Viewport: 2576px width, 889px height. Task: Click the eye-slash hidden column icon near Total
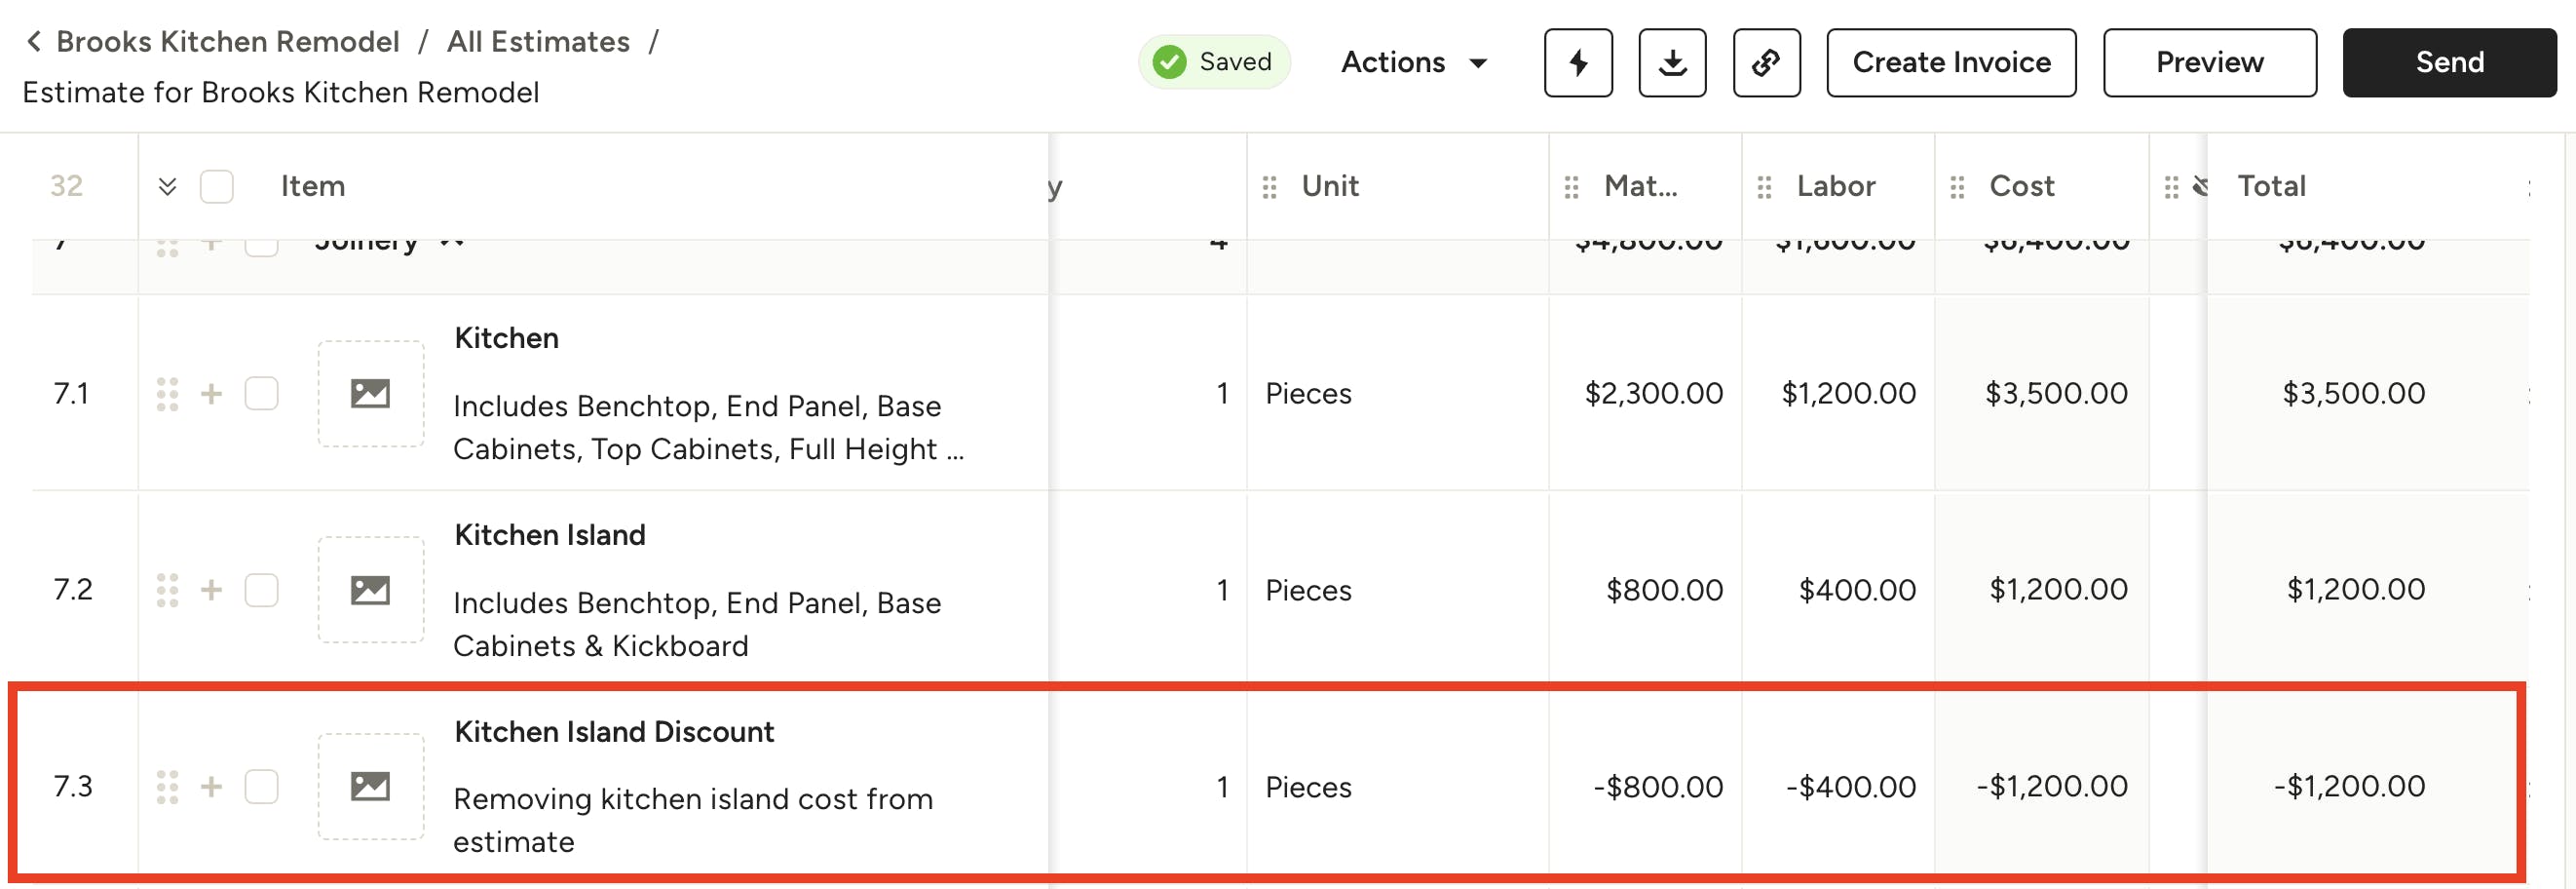[x=2201, y=186]
